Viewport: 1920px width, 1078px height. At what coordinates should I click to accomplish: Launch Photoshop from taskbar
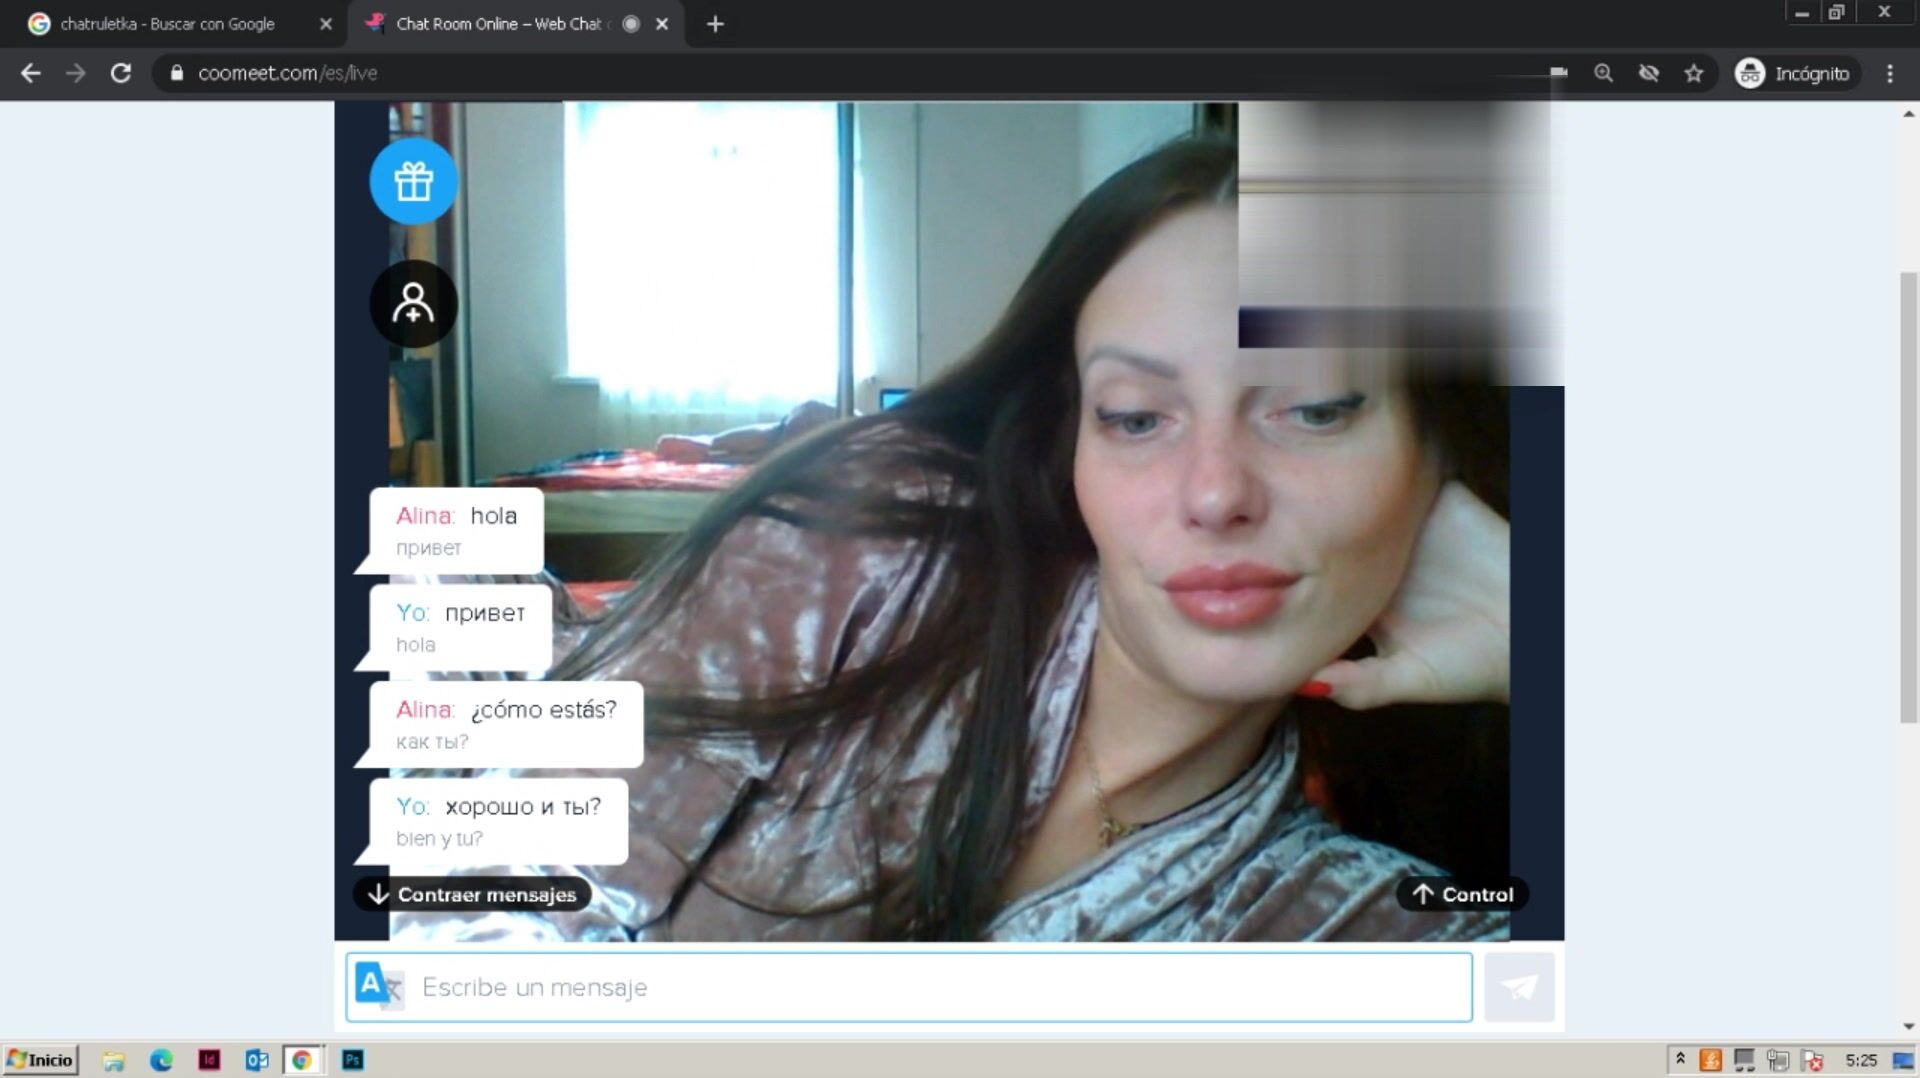click(x=353, y=1060)
